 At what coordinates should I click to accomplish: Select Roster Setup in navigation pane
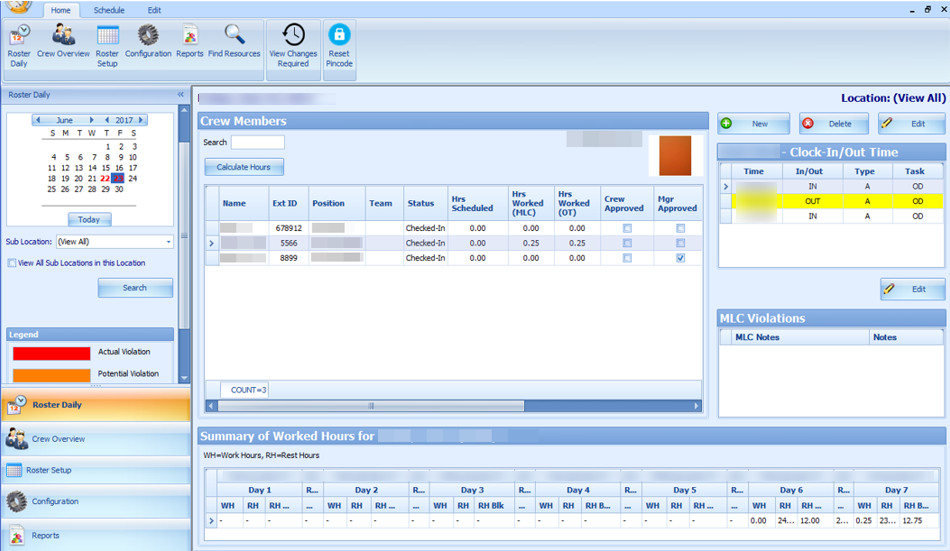pyautogui.click(x=96, y=470)
